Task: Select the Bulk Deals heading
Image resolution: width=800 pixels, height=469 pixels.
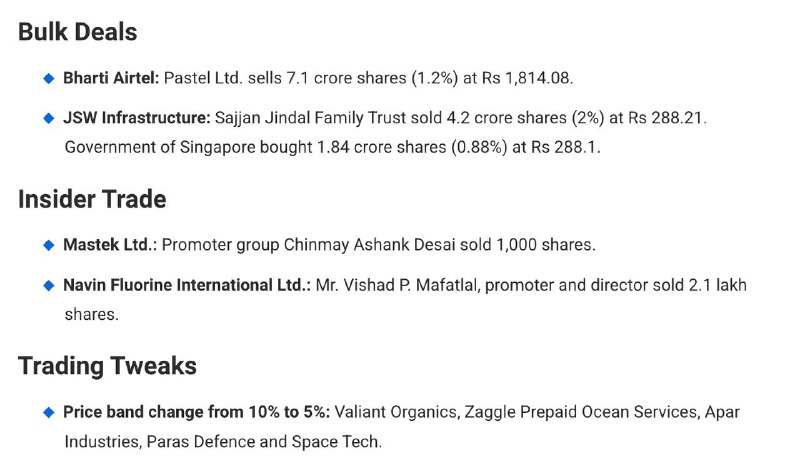Action: (78, 32)
